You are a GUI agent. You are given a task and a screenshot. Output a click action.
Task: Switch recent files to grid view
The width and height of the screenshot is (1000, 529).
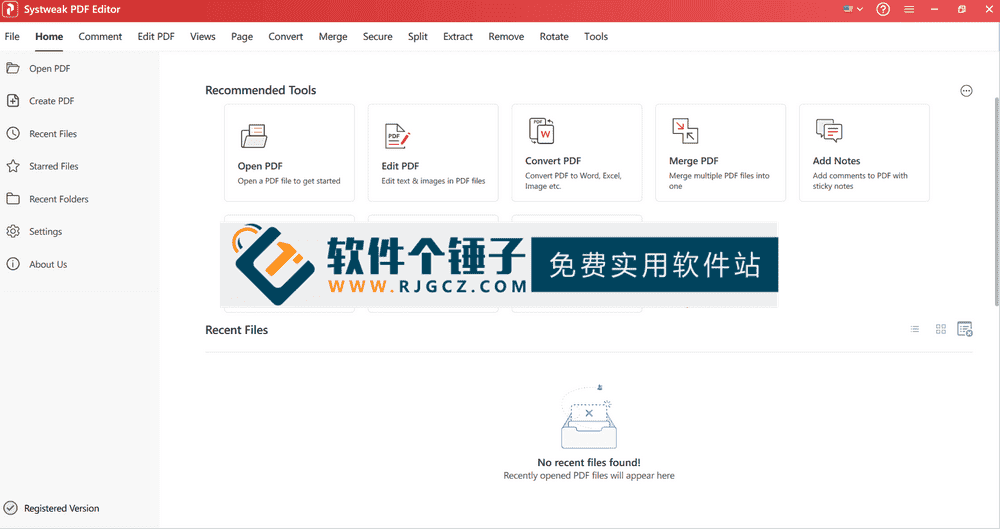point(941,329)
